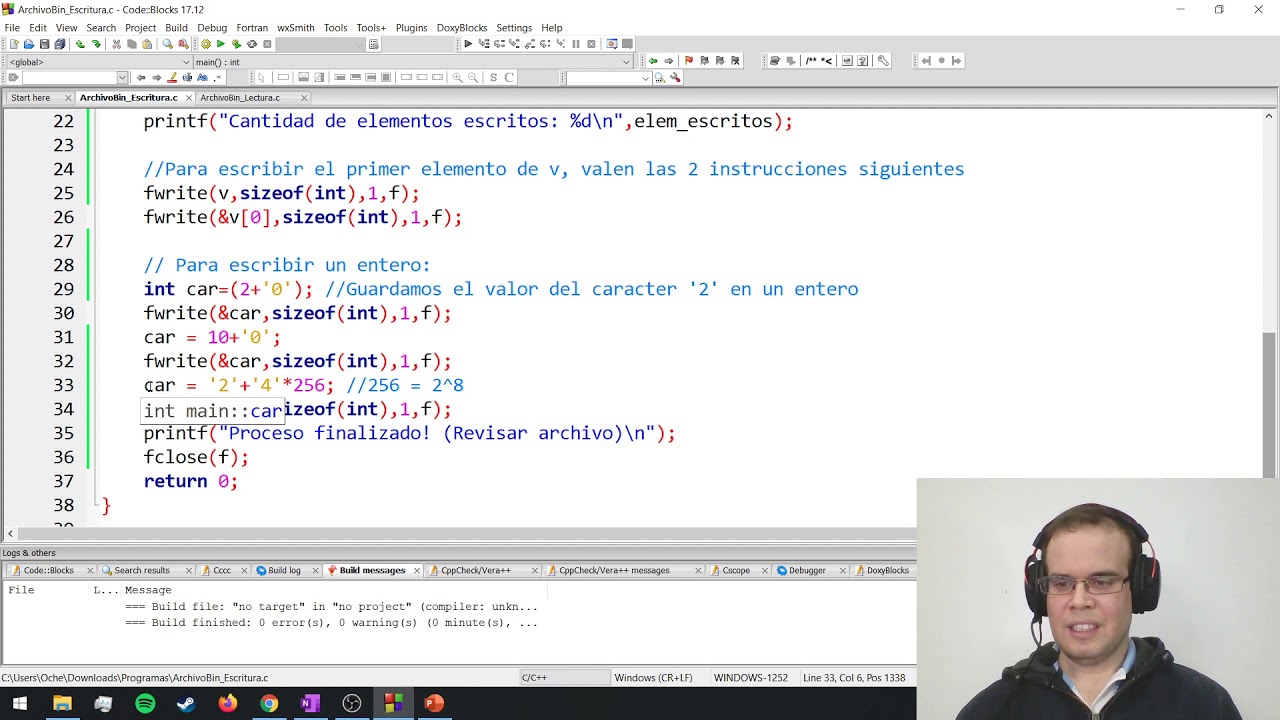Image resolution: width=1280 pixels, height=720 pixels.
Task: Click the New file icon
Action: coord(14,44)
